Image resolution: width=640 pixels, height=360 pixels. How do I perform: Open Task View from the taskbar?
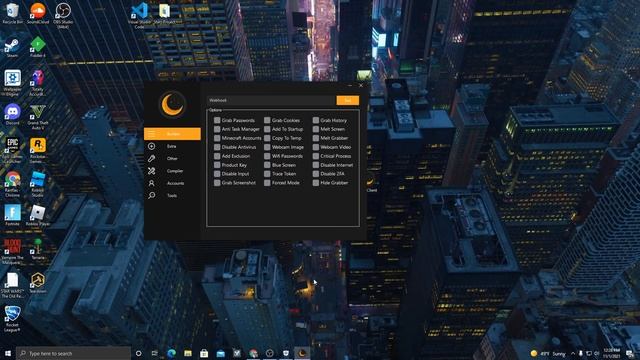pyautogui.click(x=155, y=353)
